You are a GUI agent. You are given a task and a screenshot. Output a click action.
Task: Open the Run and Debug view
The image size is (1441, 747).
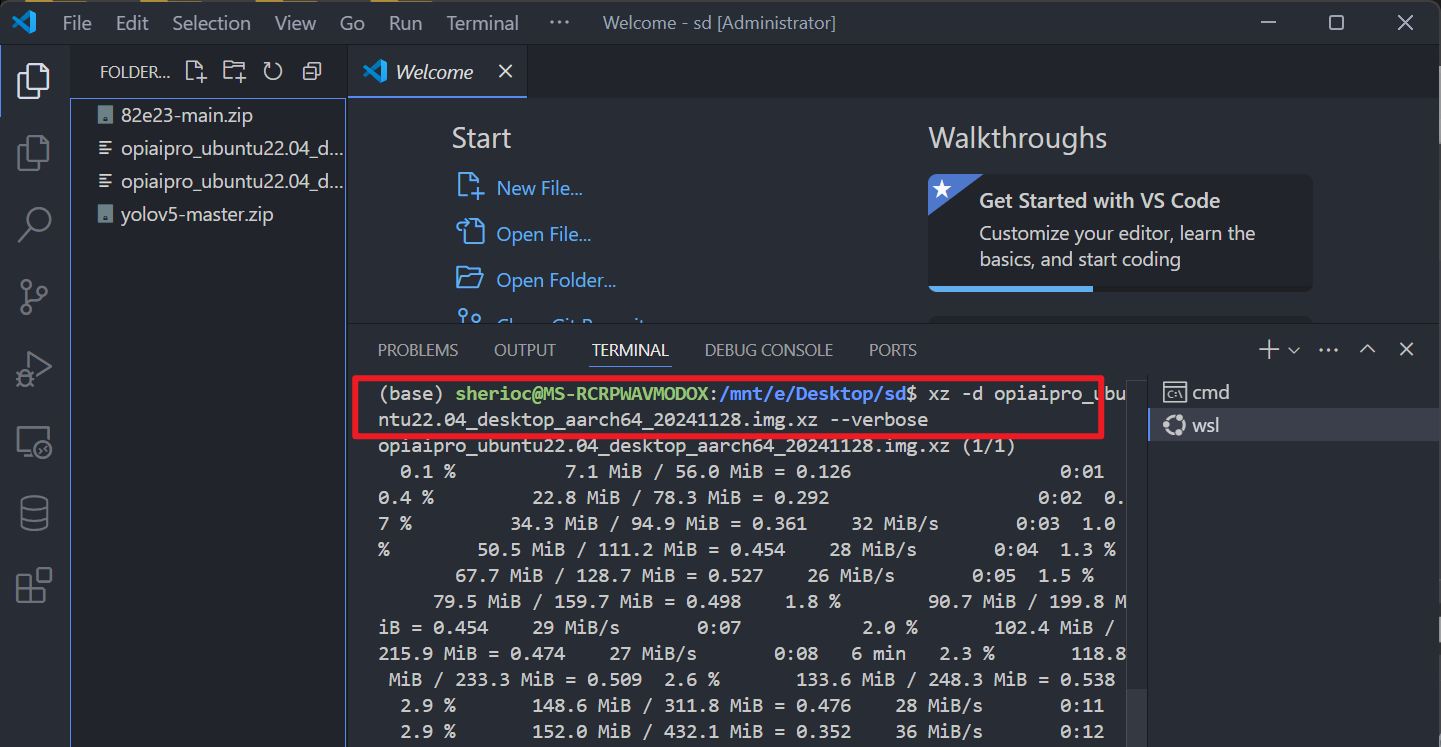[x=34, y=369]
